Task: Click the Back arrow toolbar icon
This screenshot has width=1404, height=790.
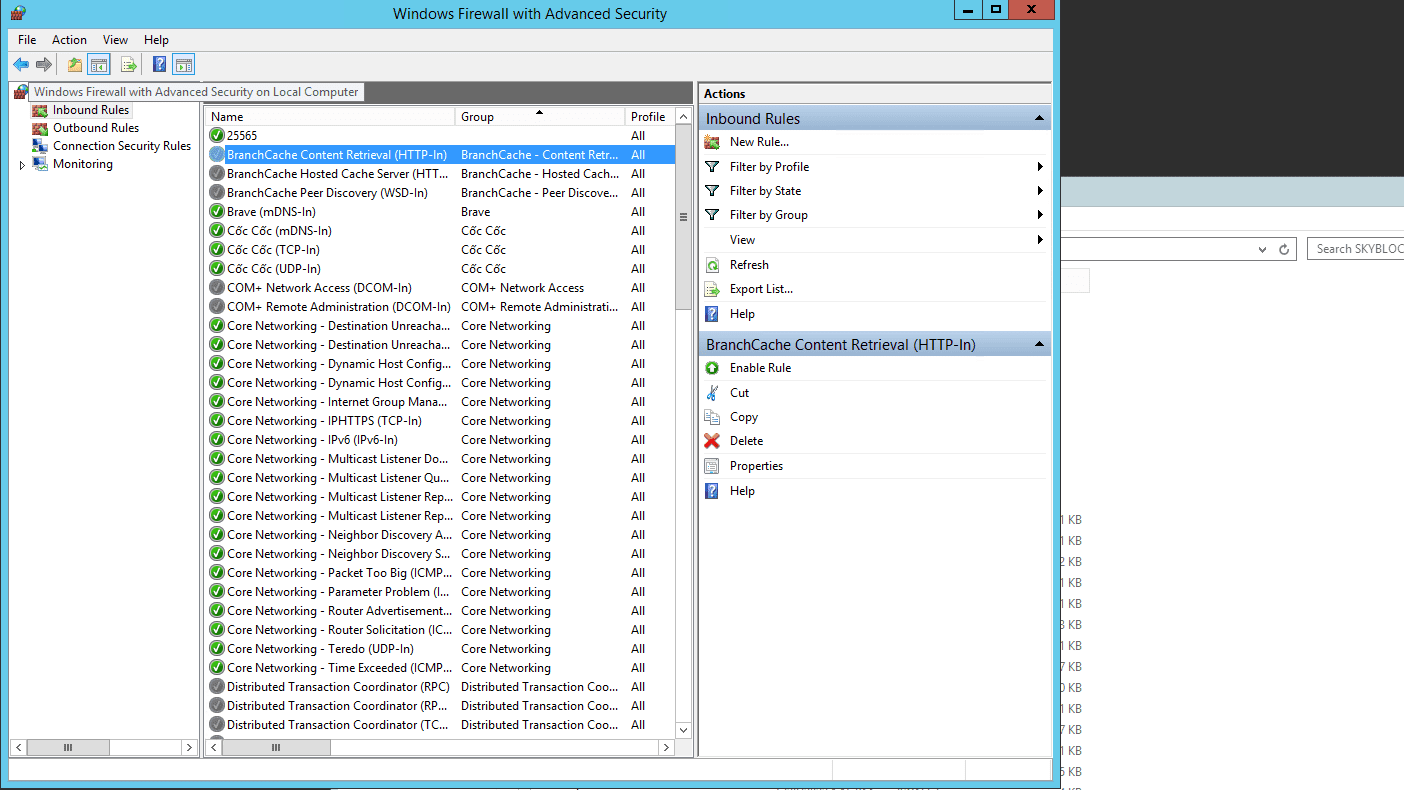Action: 21,65
